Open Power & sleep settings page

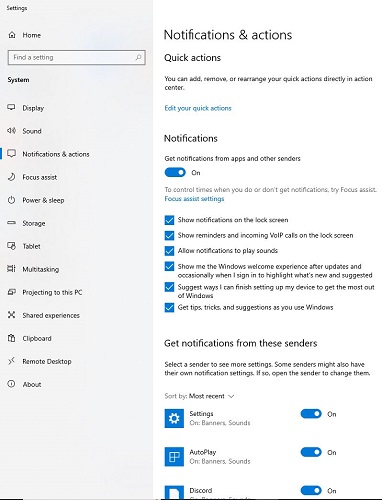43,200
